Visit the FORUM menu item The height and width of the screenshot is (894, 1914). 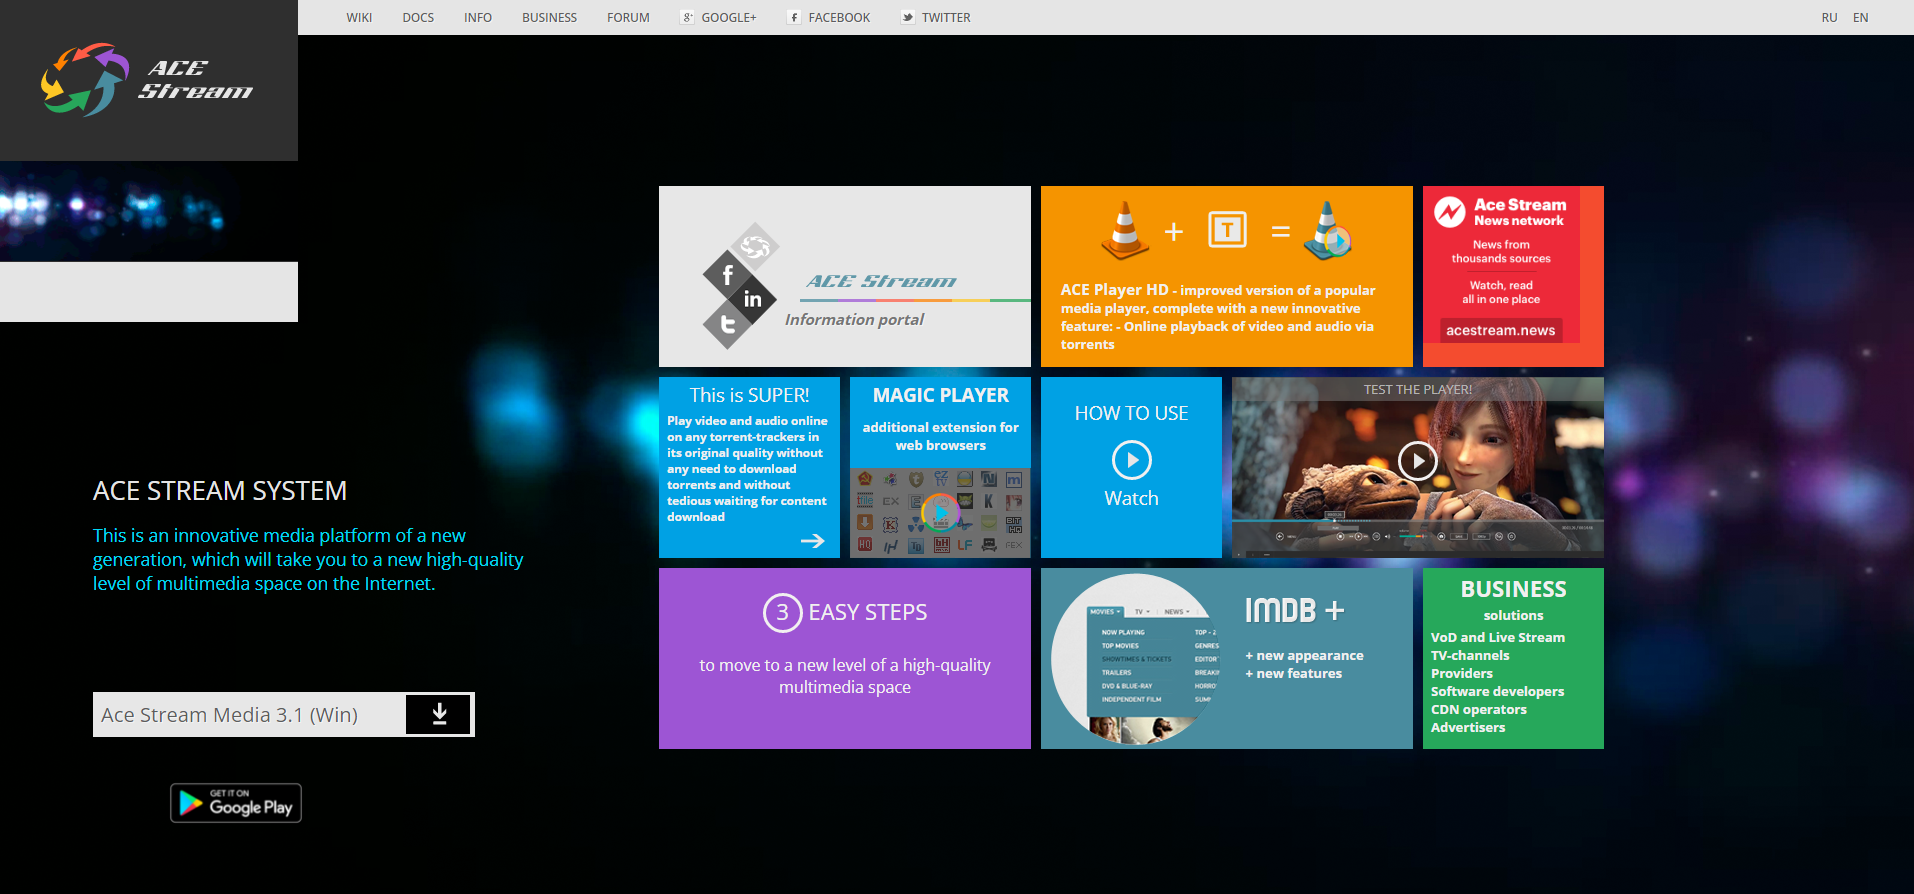tap(628, 18)
